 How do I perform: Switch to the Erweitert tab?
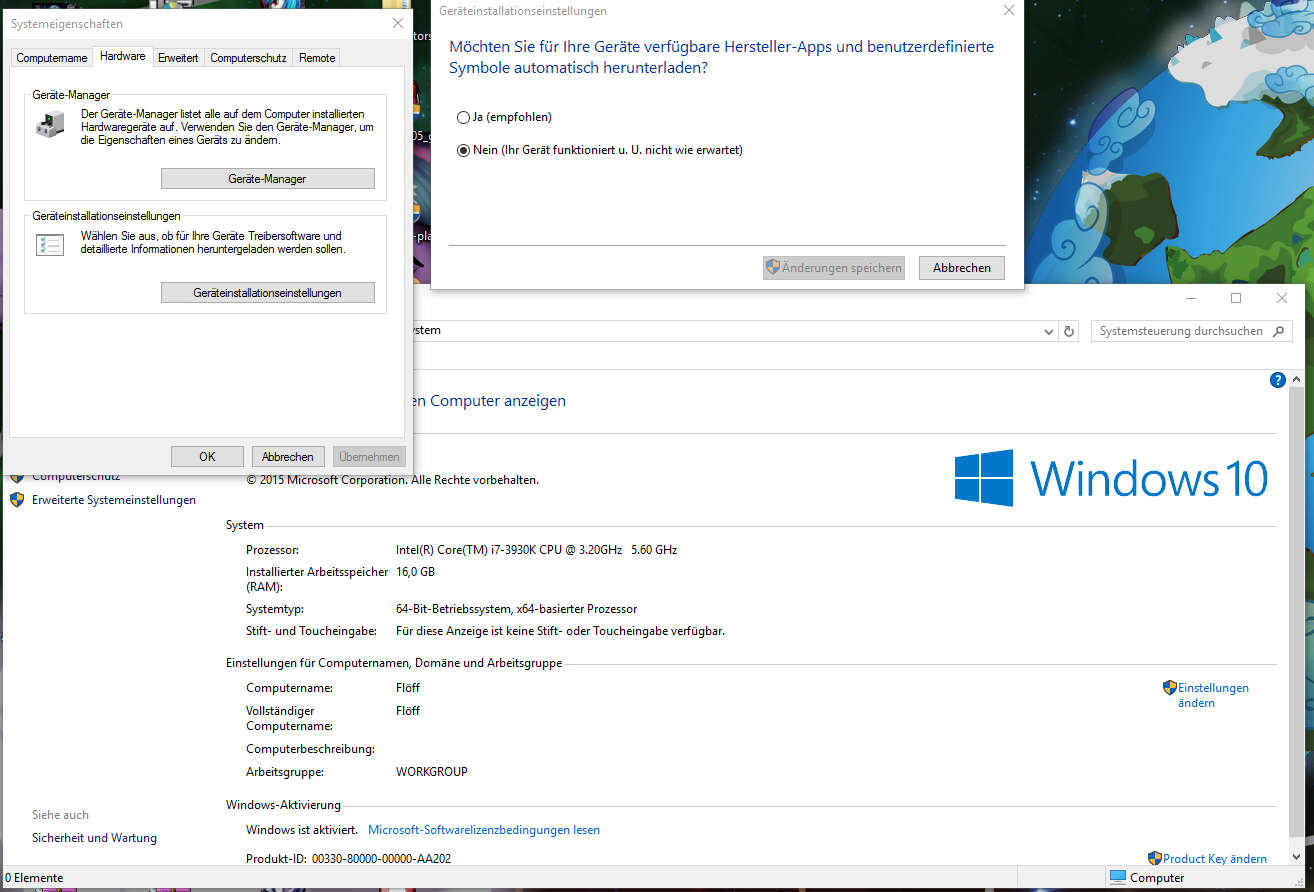[x=178, y=58]
